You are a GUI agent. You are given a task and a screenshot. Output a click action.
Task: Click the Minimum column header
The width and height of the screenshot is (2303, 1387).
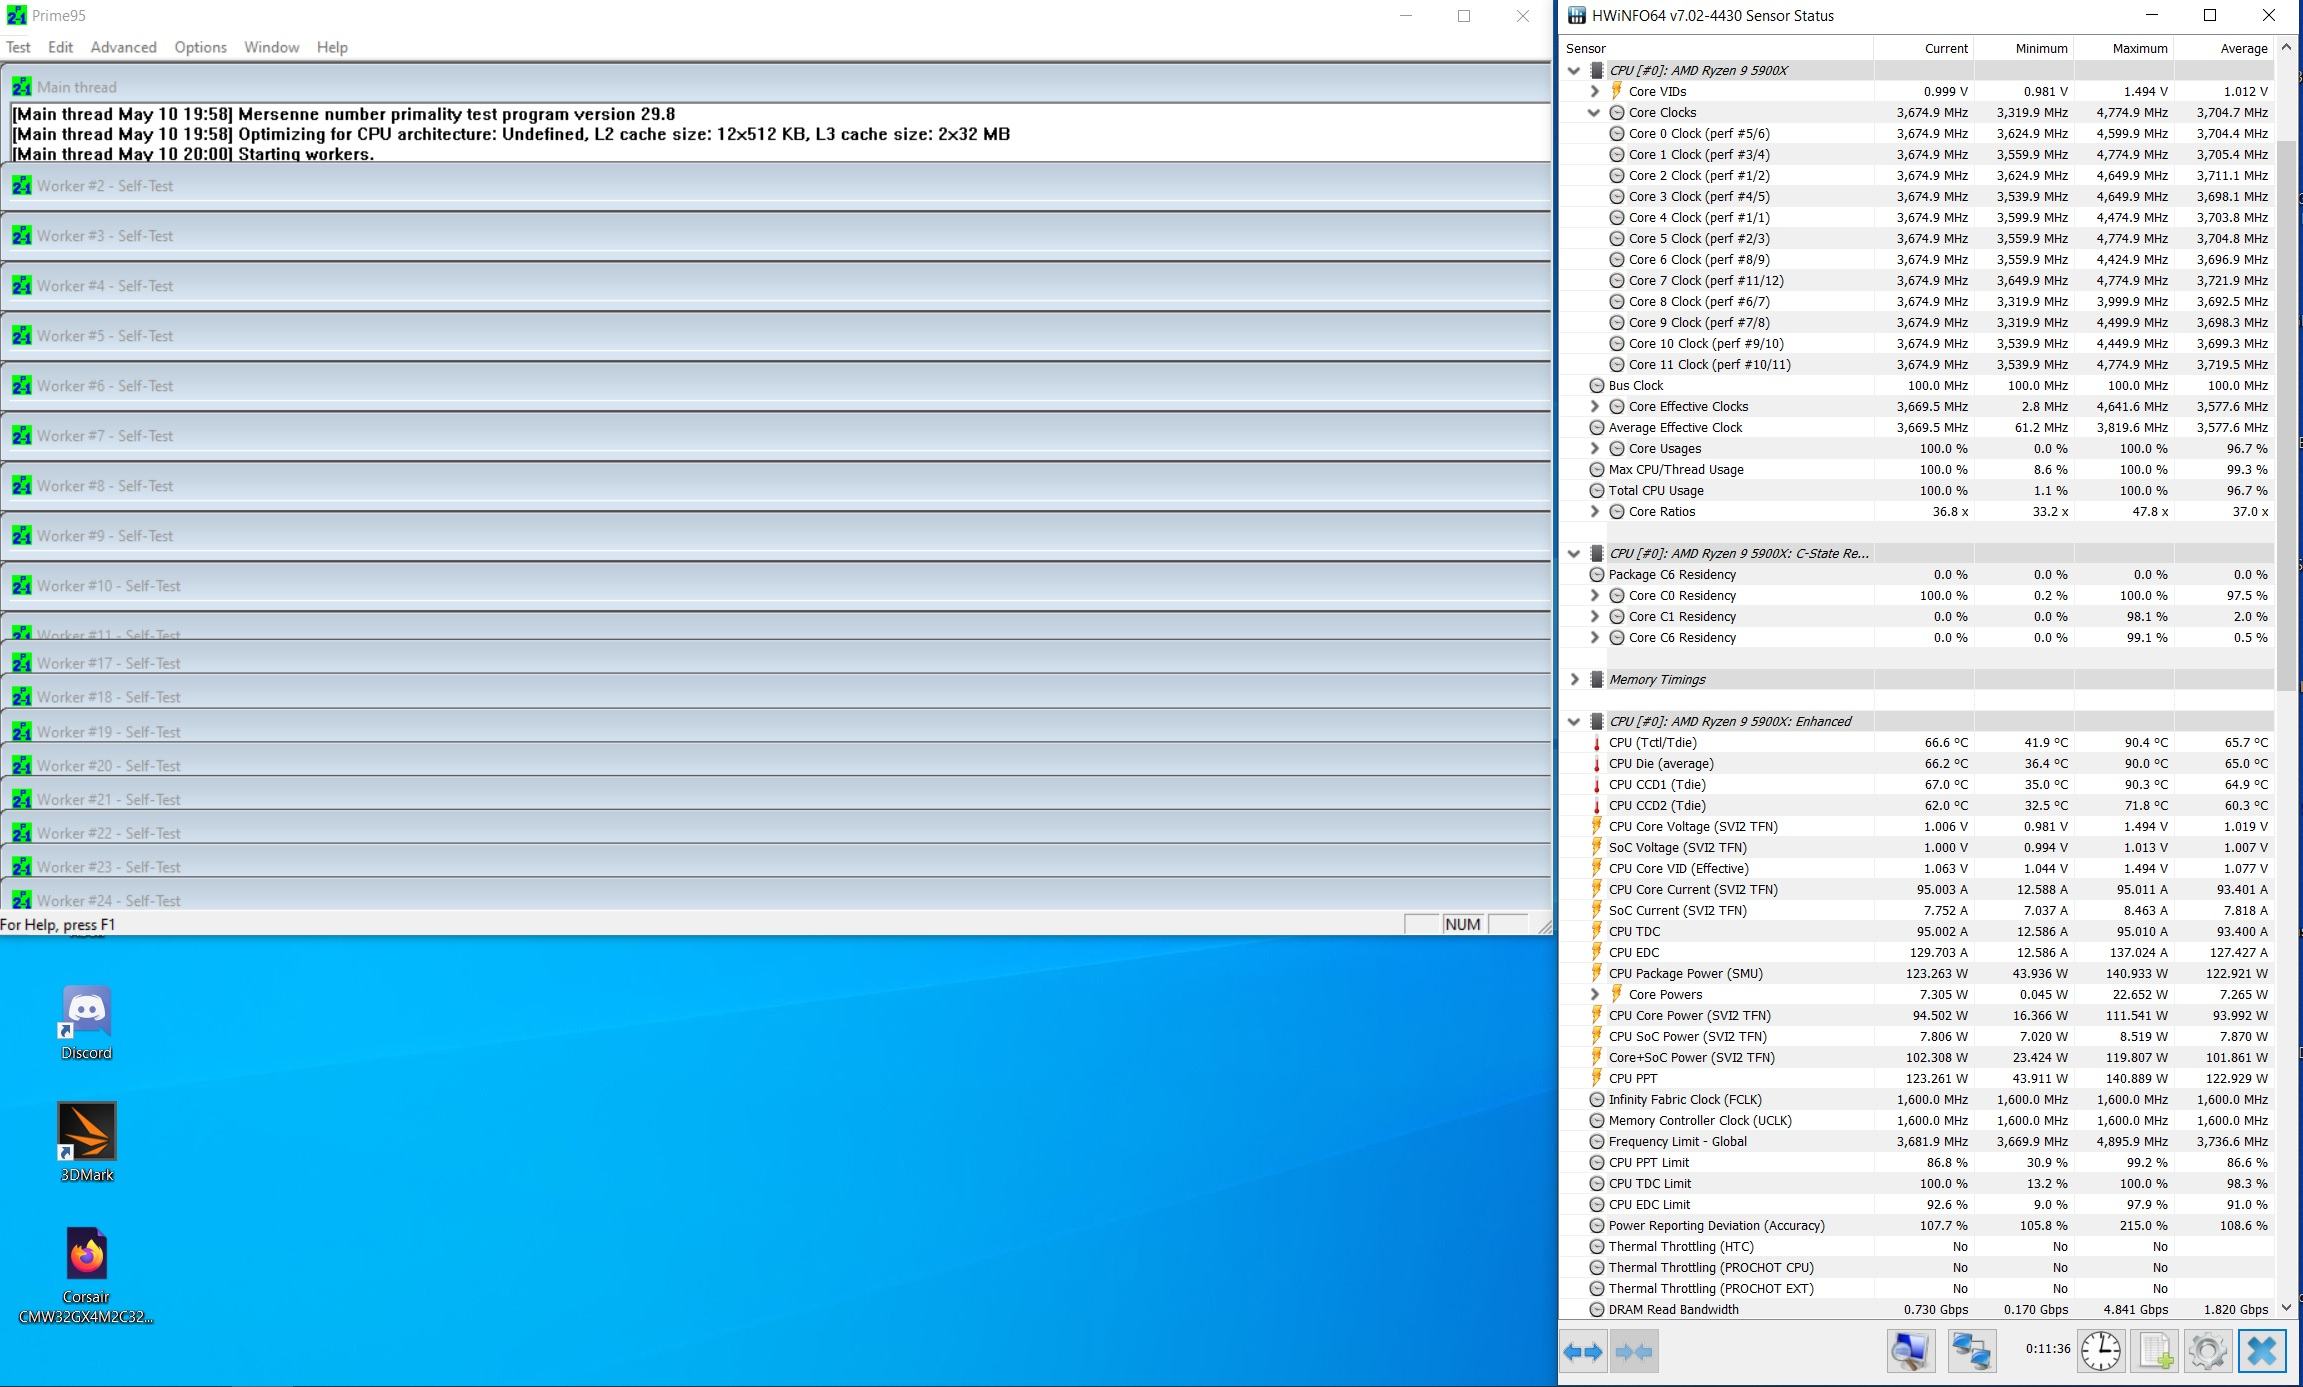pyautogui.click(x=2024, y=49)
